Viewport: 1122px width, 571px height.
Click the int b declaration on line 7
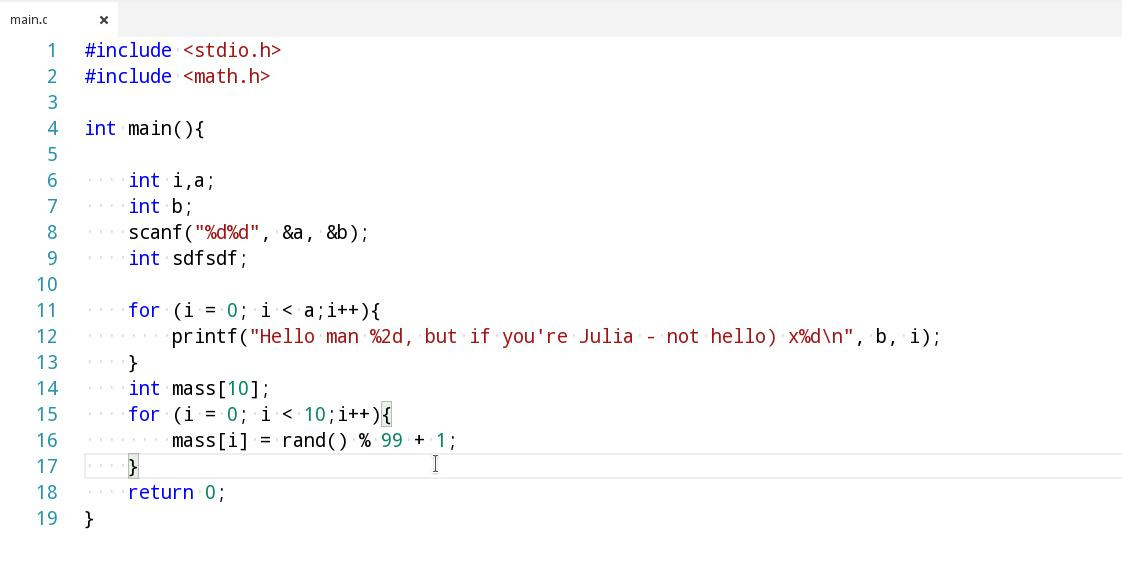[160, 206]
